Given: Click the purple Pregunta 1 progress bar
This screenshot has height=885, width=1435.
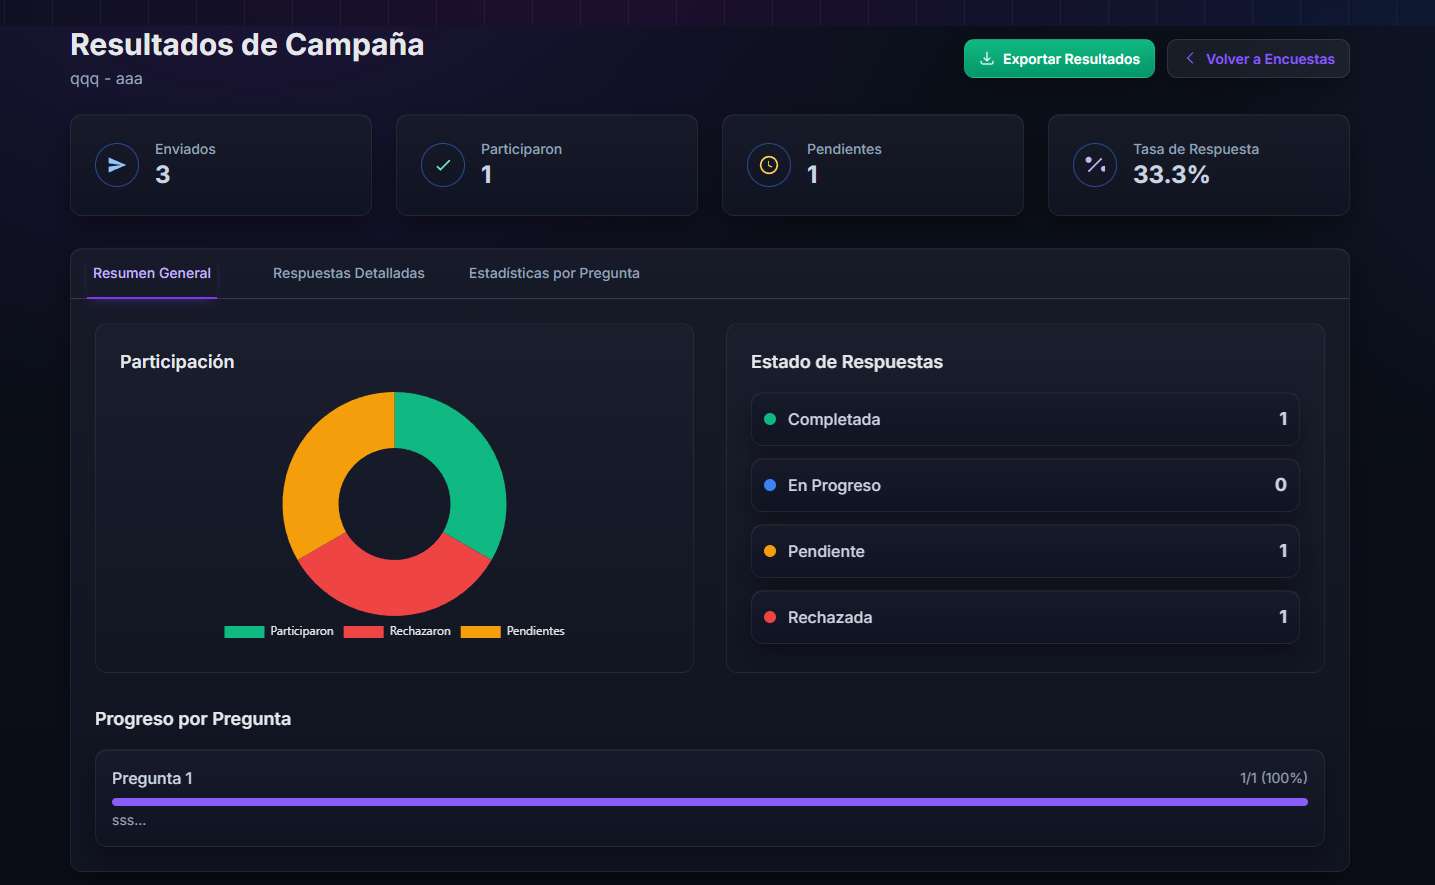Looking at the screenshot, I should point(710,801).
